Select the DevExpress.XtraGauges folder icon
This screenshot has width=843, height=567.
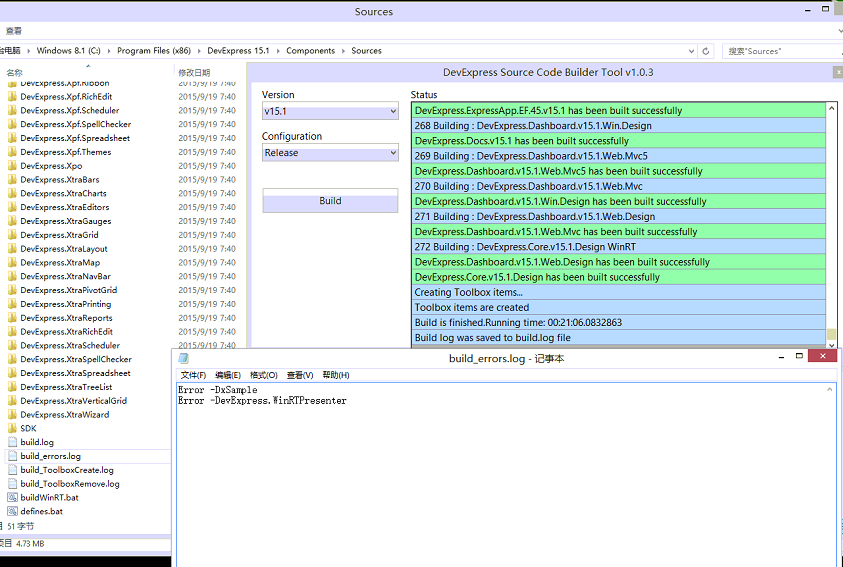[x=12, y=221]
